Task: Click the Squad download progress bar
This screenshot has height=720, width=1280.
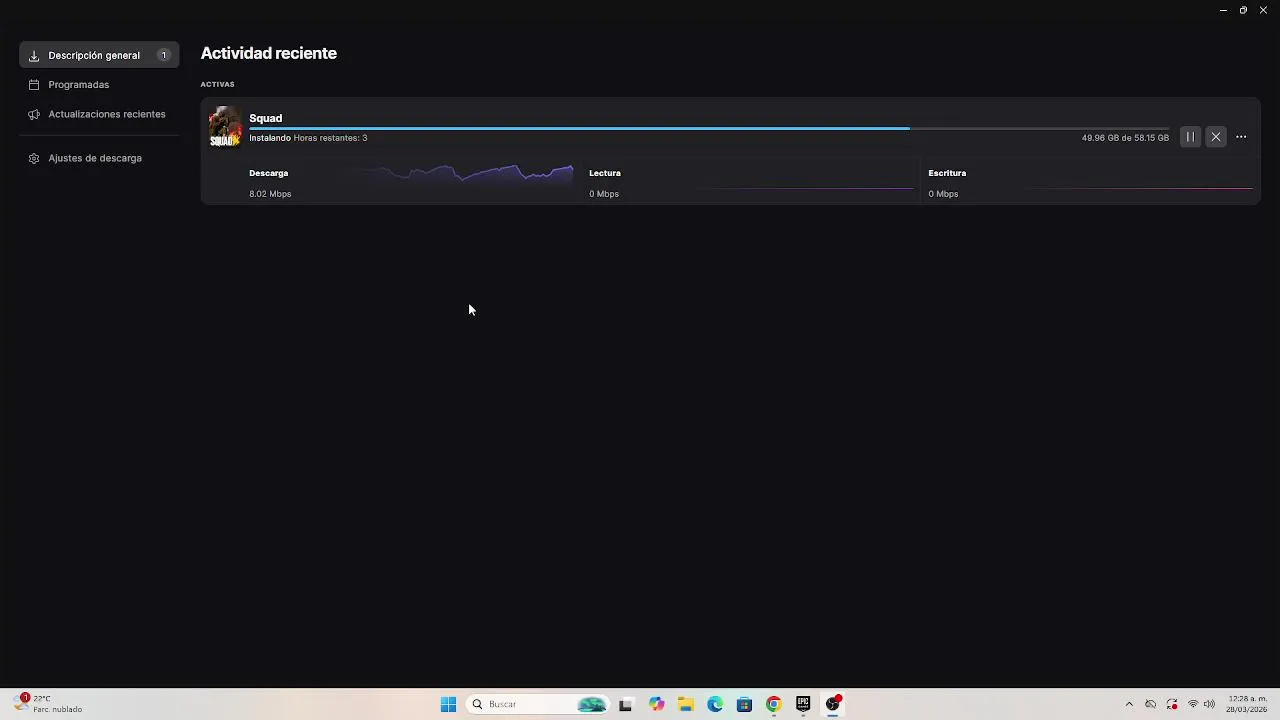Action: (709, 128)
